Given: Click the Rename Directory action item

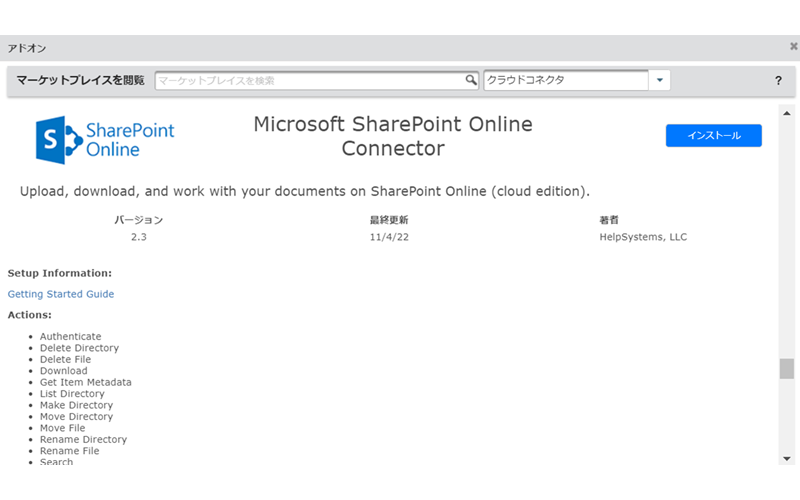Looking at the screenshot, I should click(x=83, y=439).
